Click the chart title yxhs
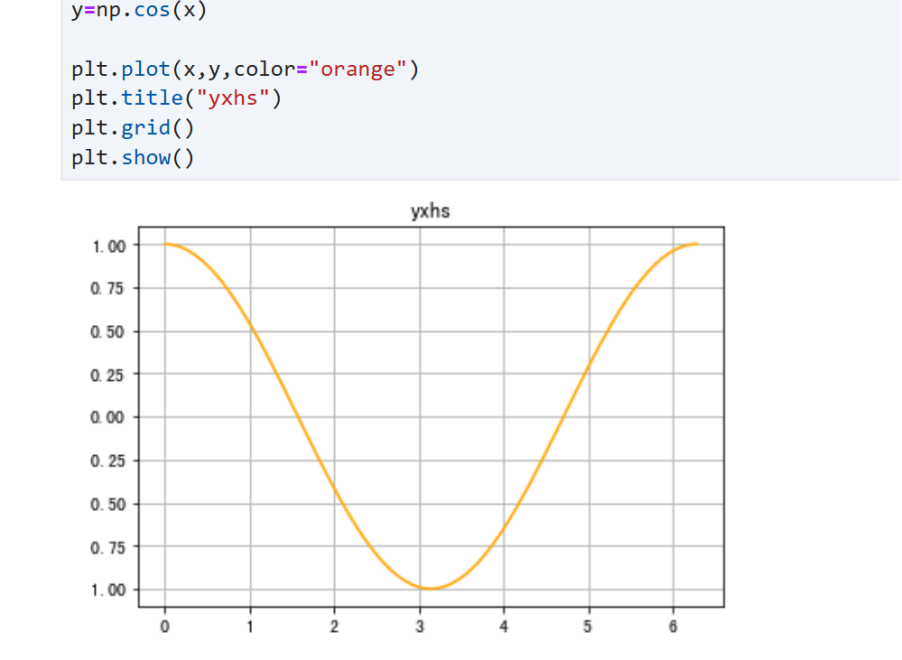The width and height of the screenshot is (902, 660). click(x=430, y=211)
